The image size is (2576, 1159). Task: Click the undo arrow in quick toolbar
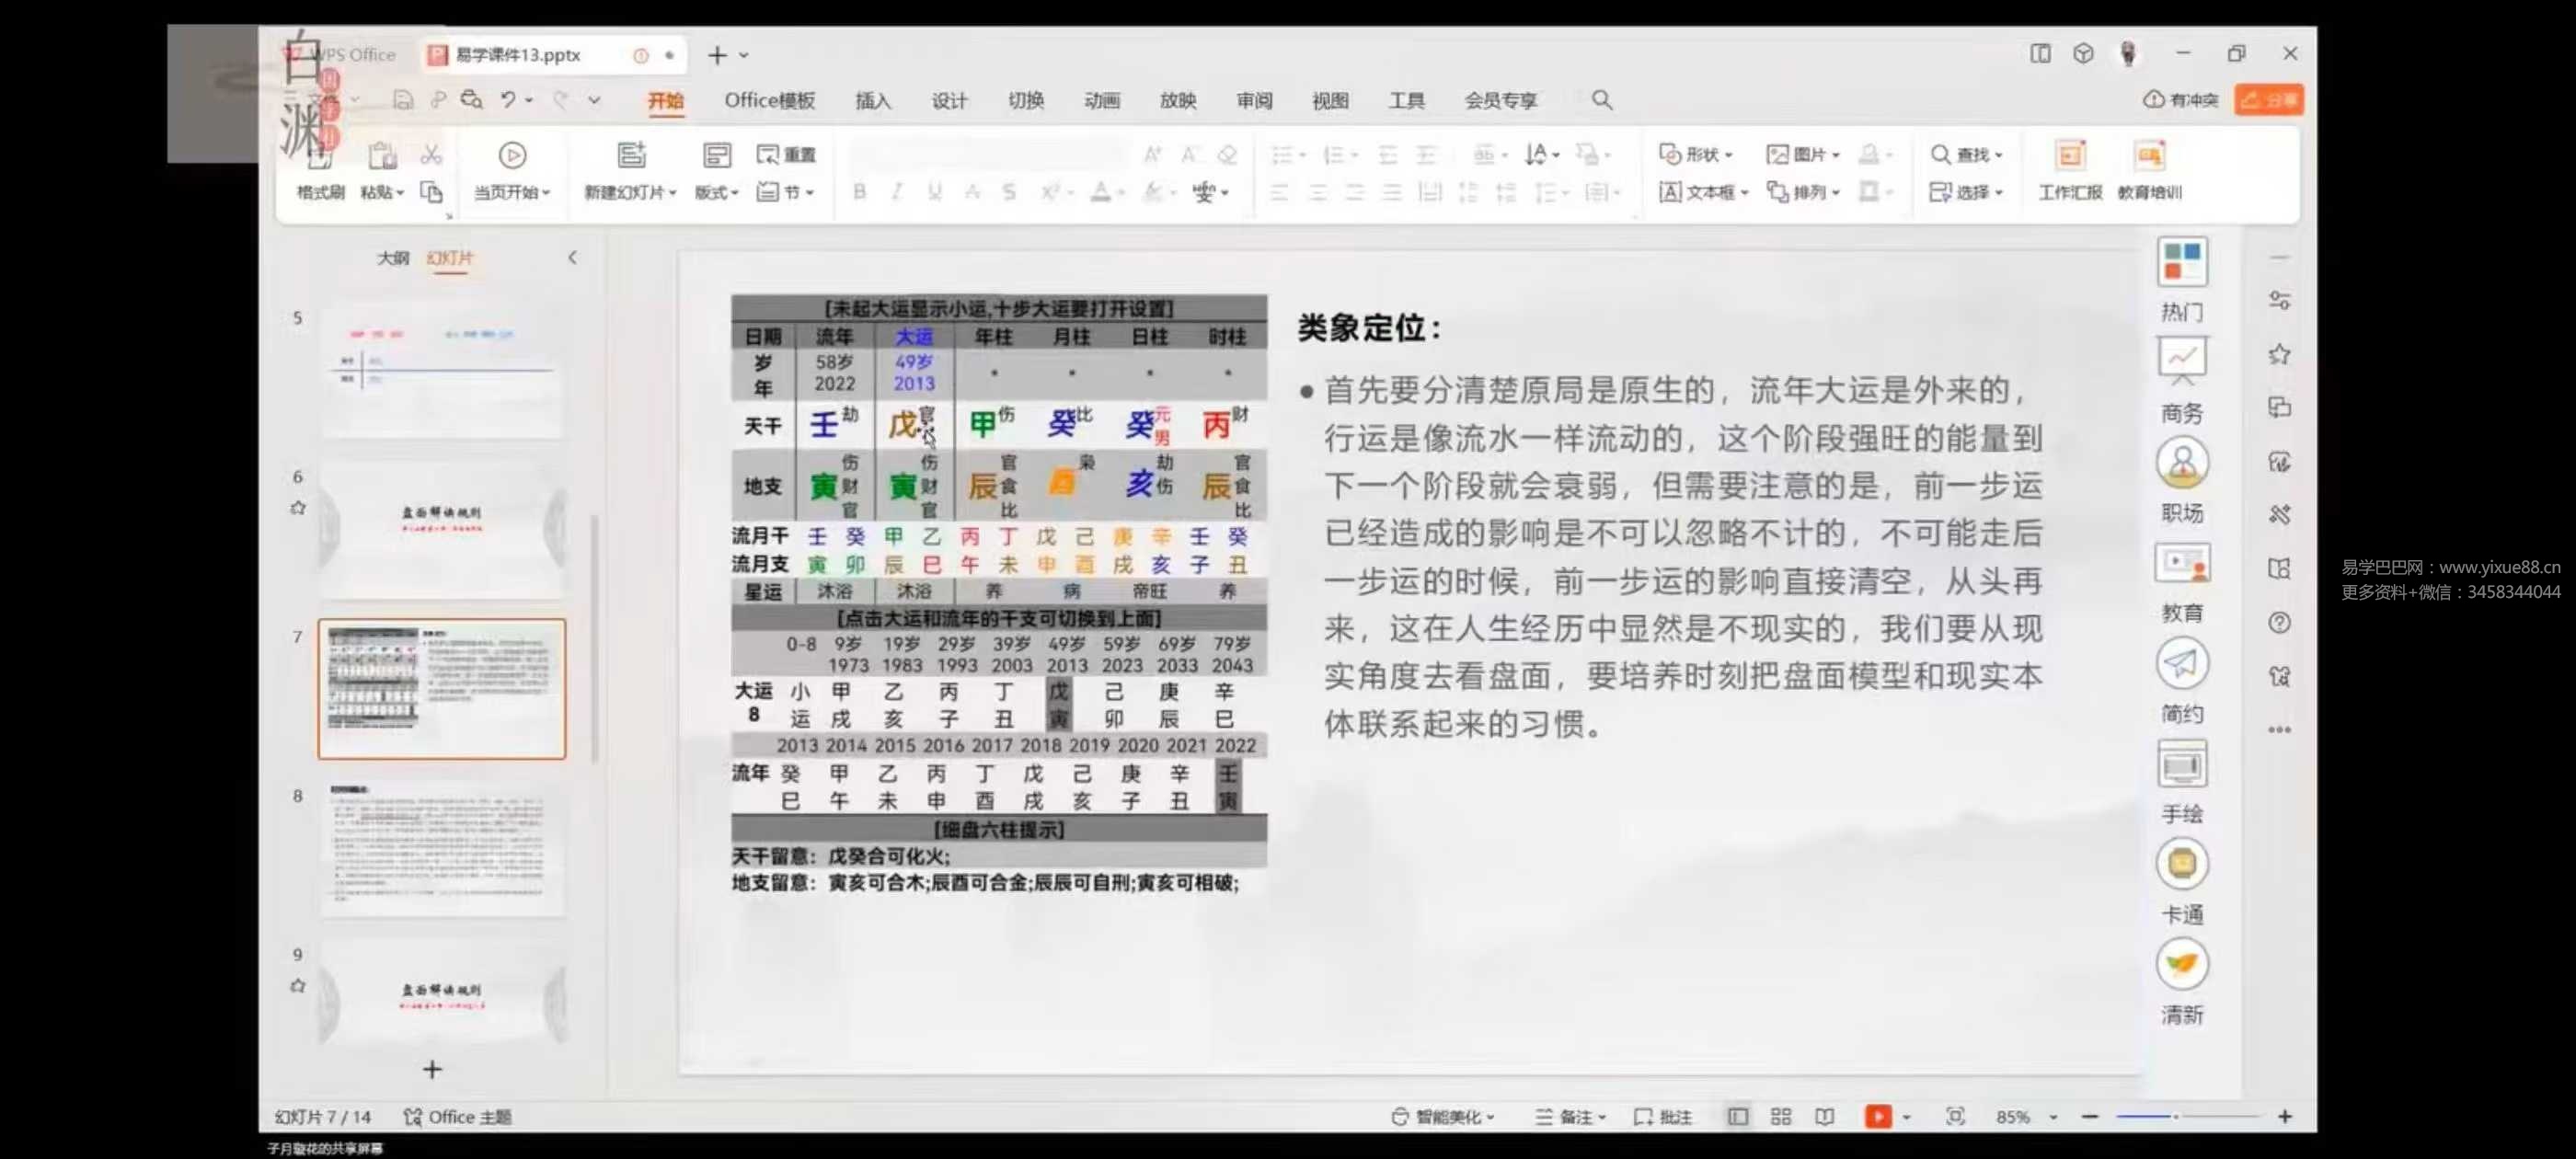(x=508, y=100)
